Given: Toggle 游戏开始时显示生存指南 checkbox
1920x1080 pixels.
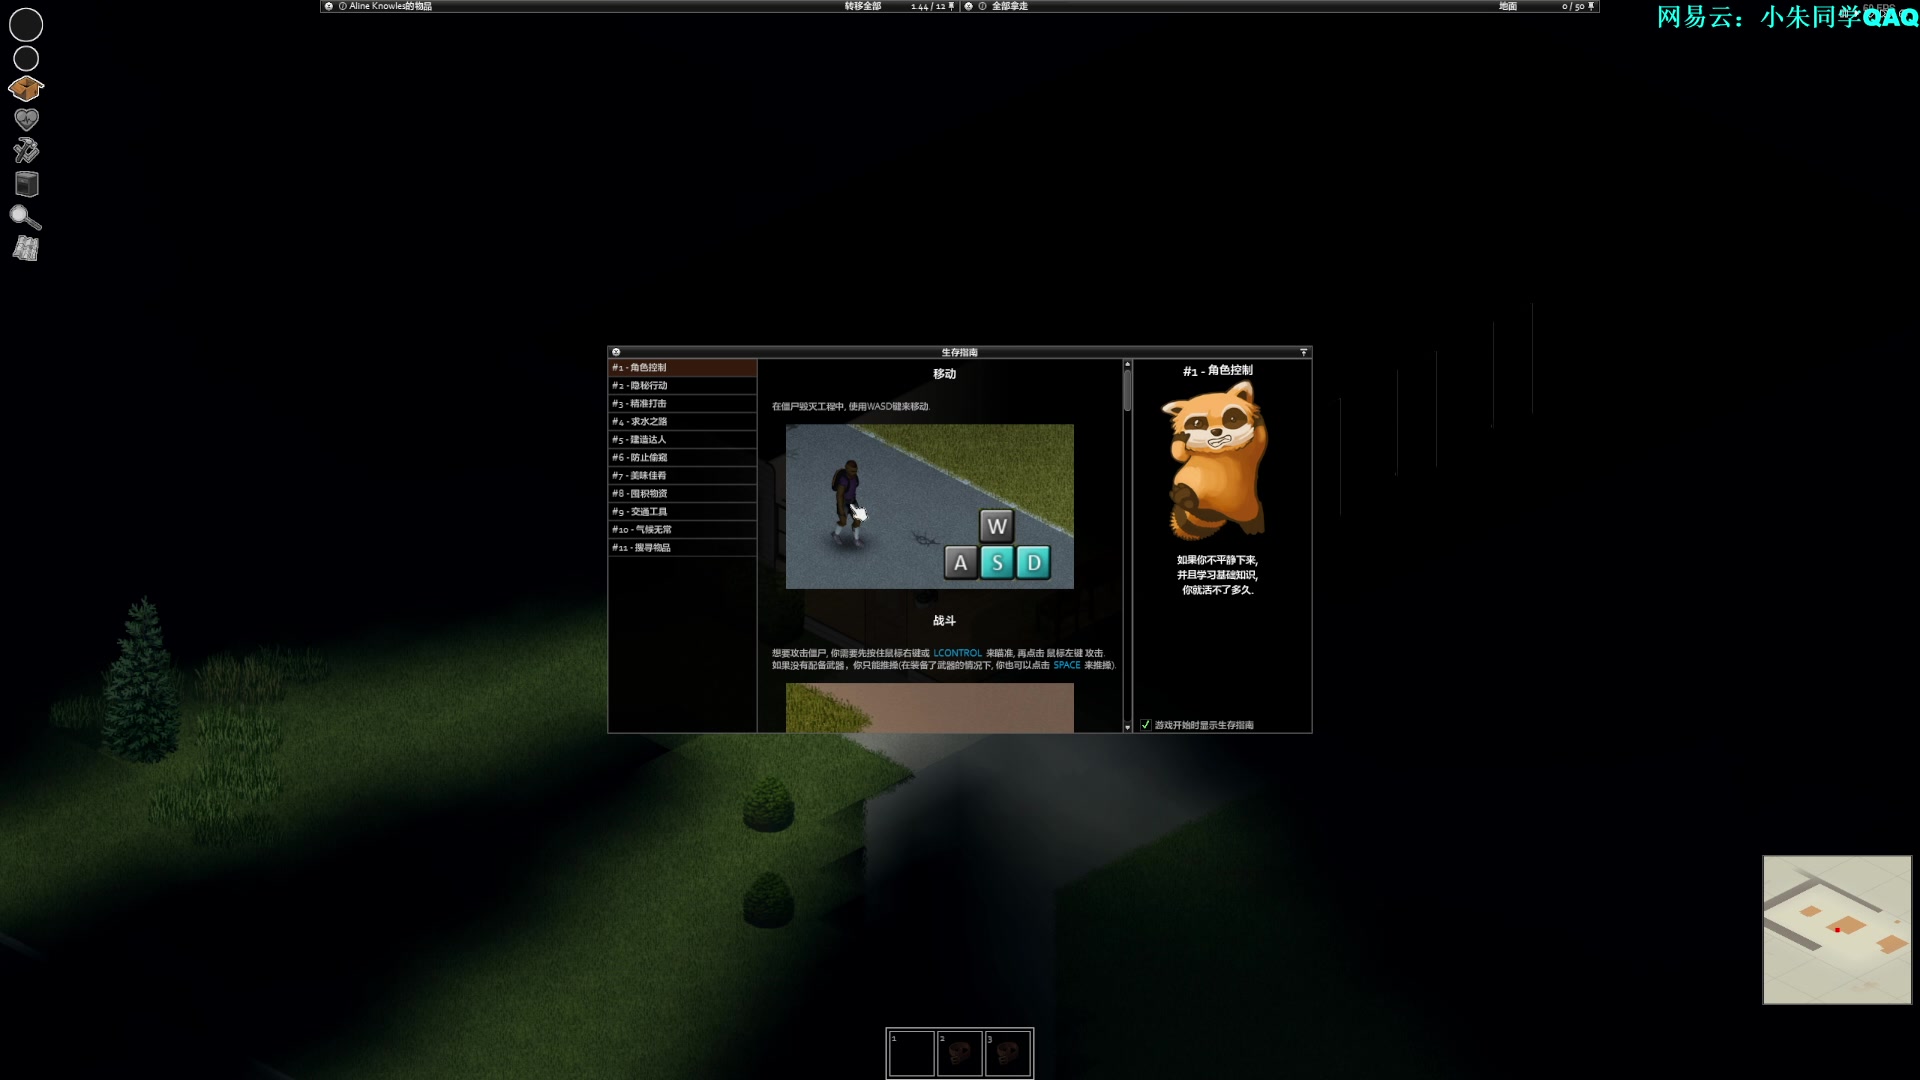Looking at the screenshot, I should click(x=1145, y=725).
